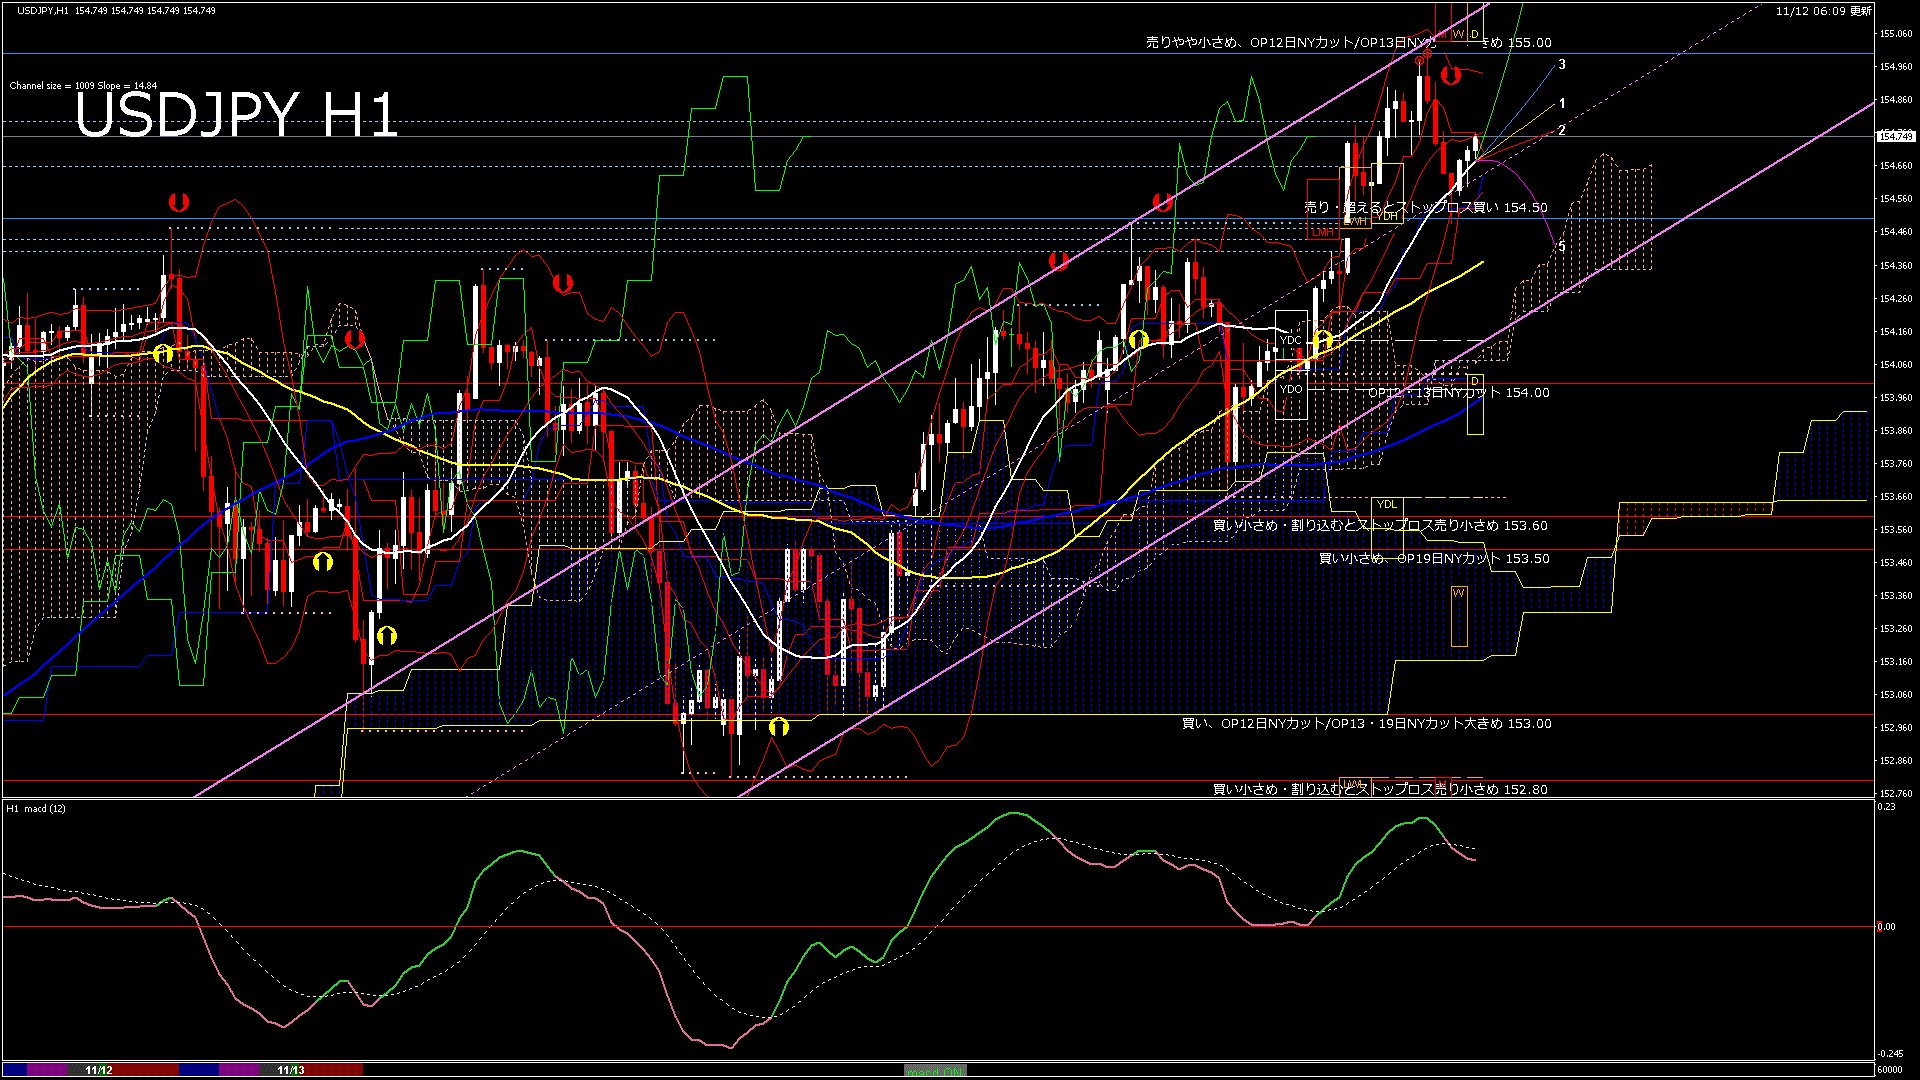Click the projection line label 5
Screen dimensions: 1920x1080
tap(1562, 246)
